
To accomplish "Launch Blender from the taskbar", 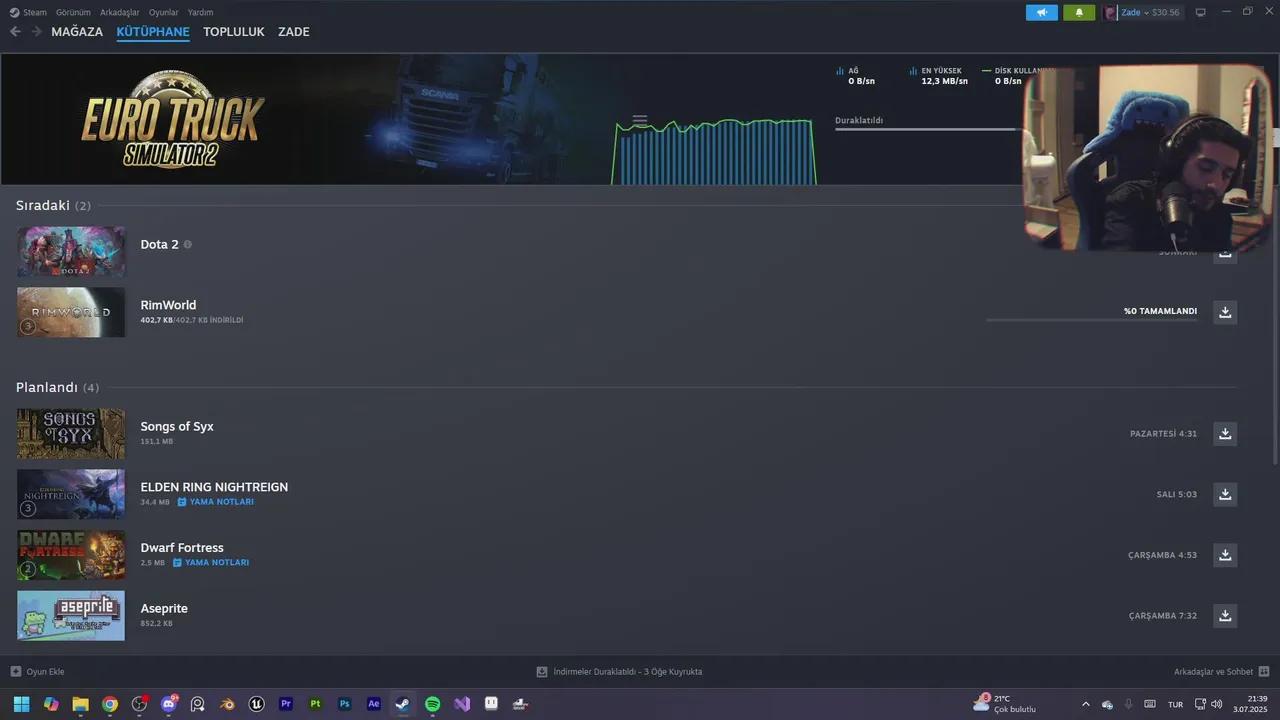I will pyautogui.click(x=228, y=704).
